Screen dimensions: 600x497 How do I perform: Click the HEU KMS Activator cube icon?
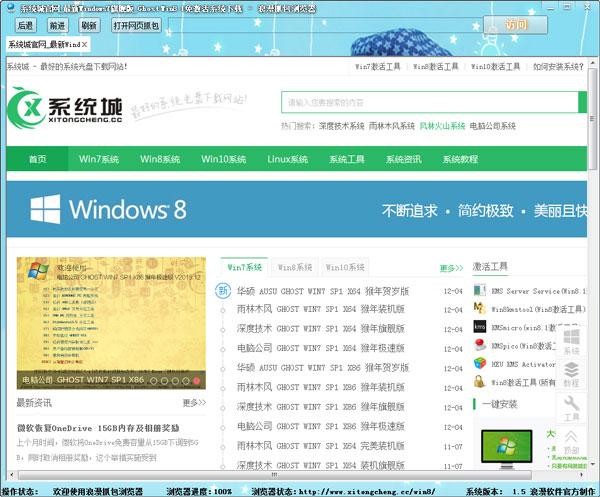pos(479,363)
